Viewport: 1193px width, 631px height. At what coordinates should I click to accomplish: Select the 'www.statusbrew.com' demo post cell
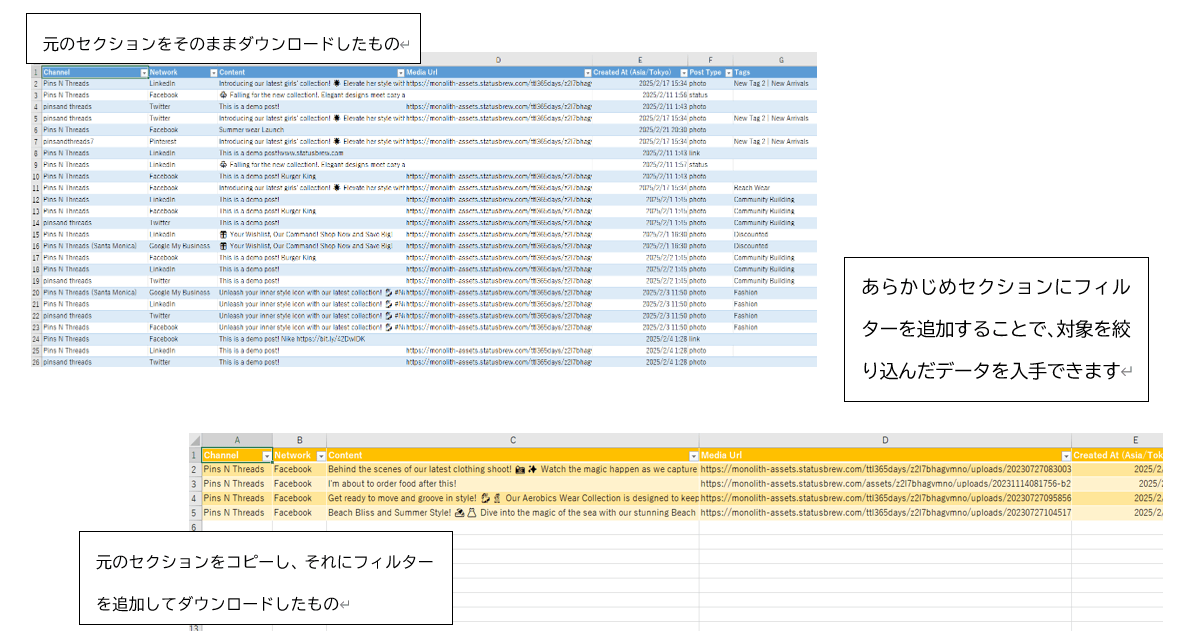tap(311, 153)
